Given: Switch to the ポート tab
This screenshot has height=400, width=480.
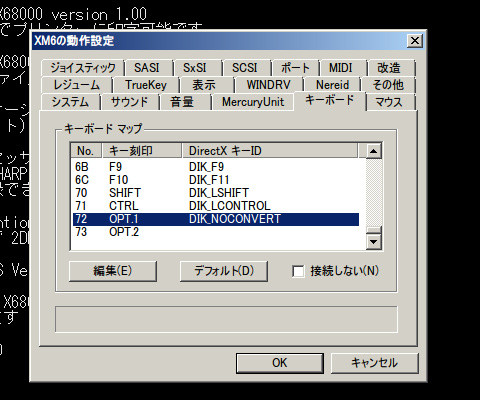Looking at the screenshot, I should click(295, 68).
